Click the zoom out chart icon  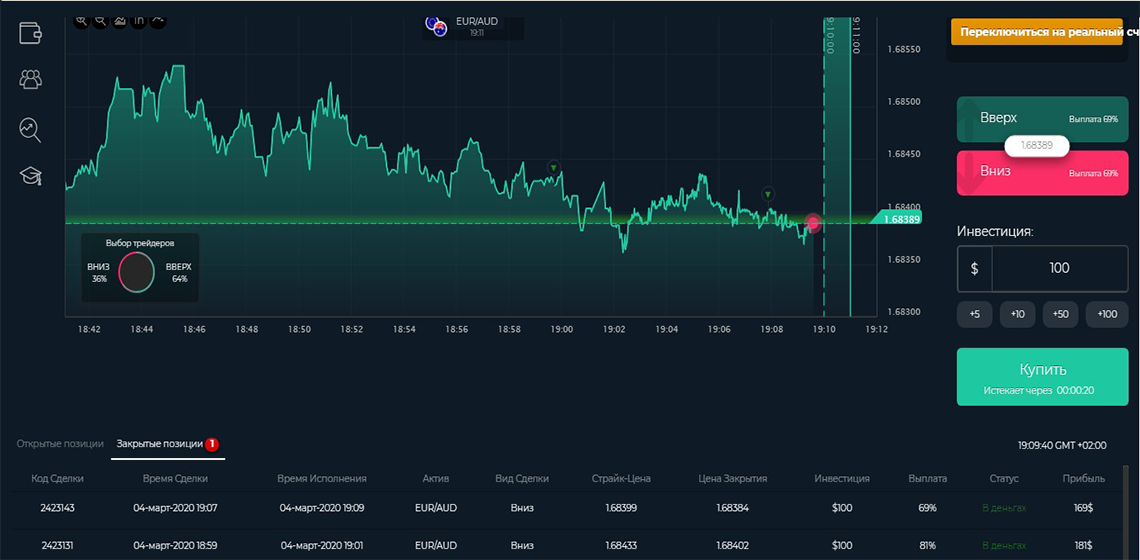click(x=100, y=20)
